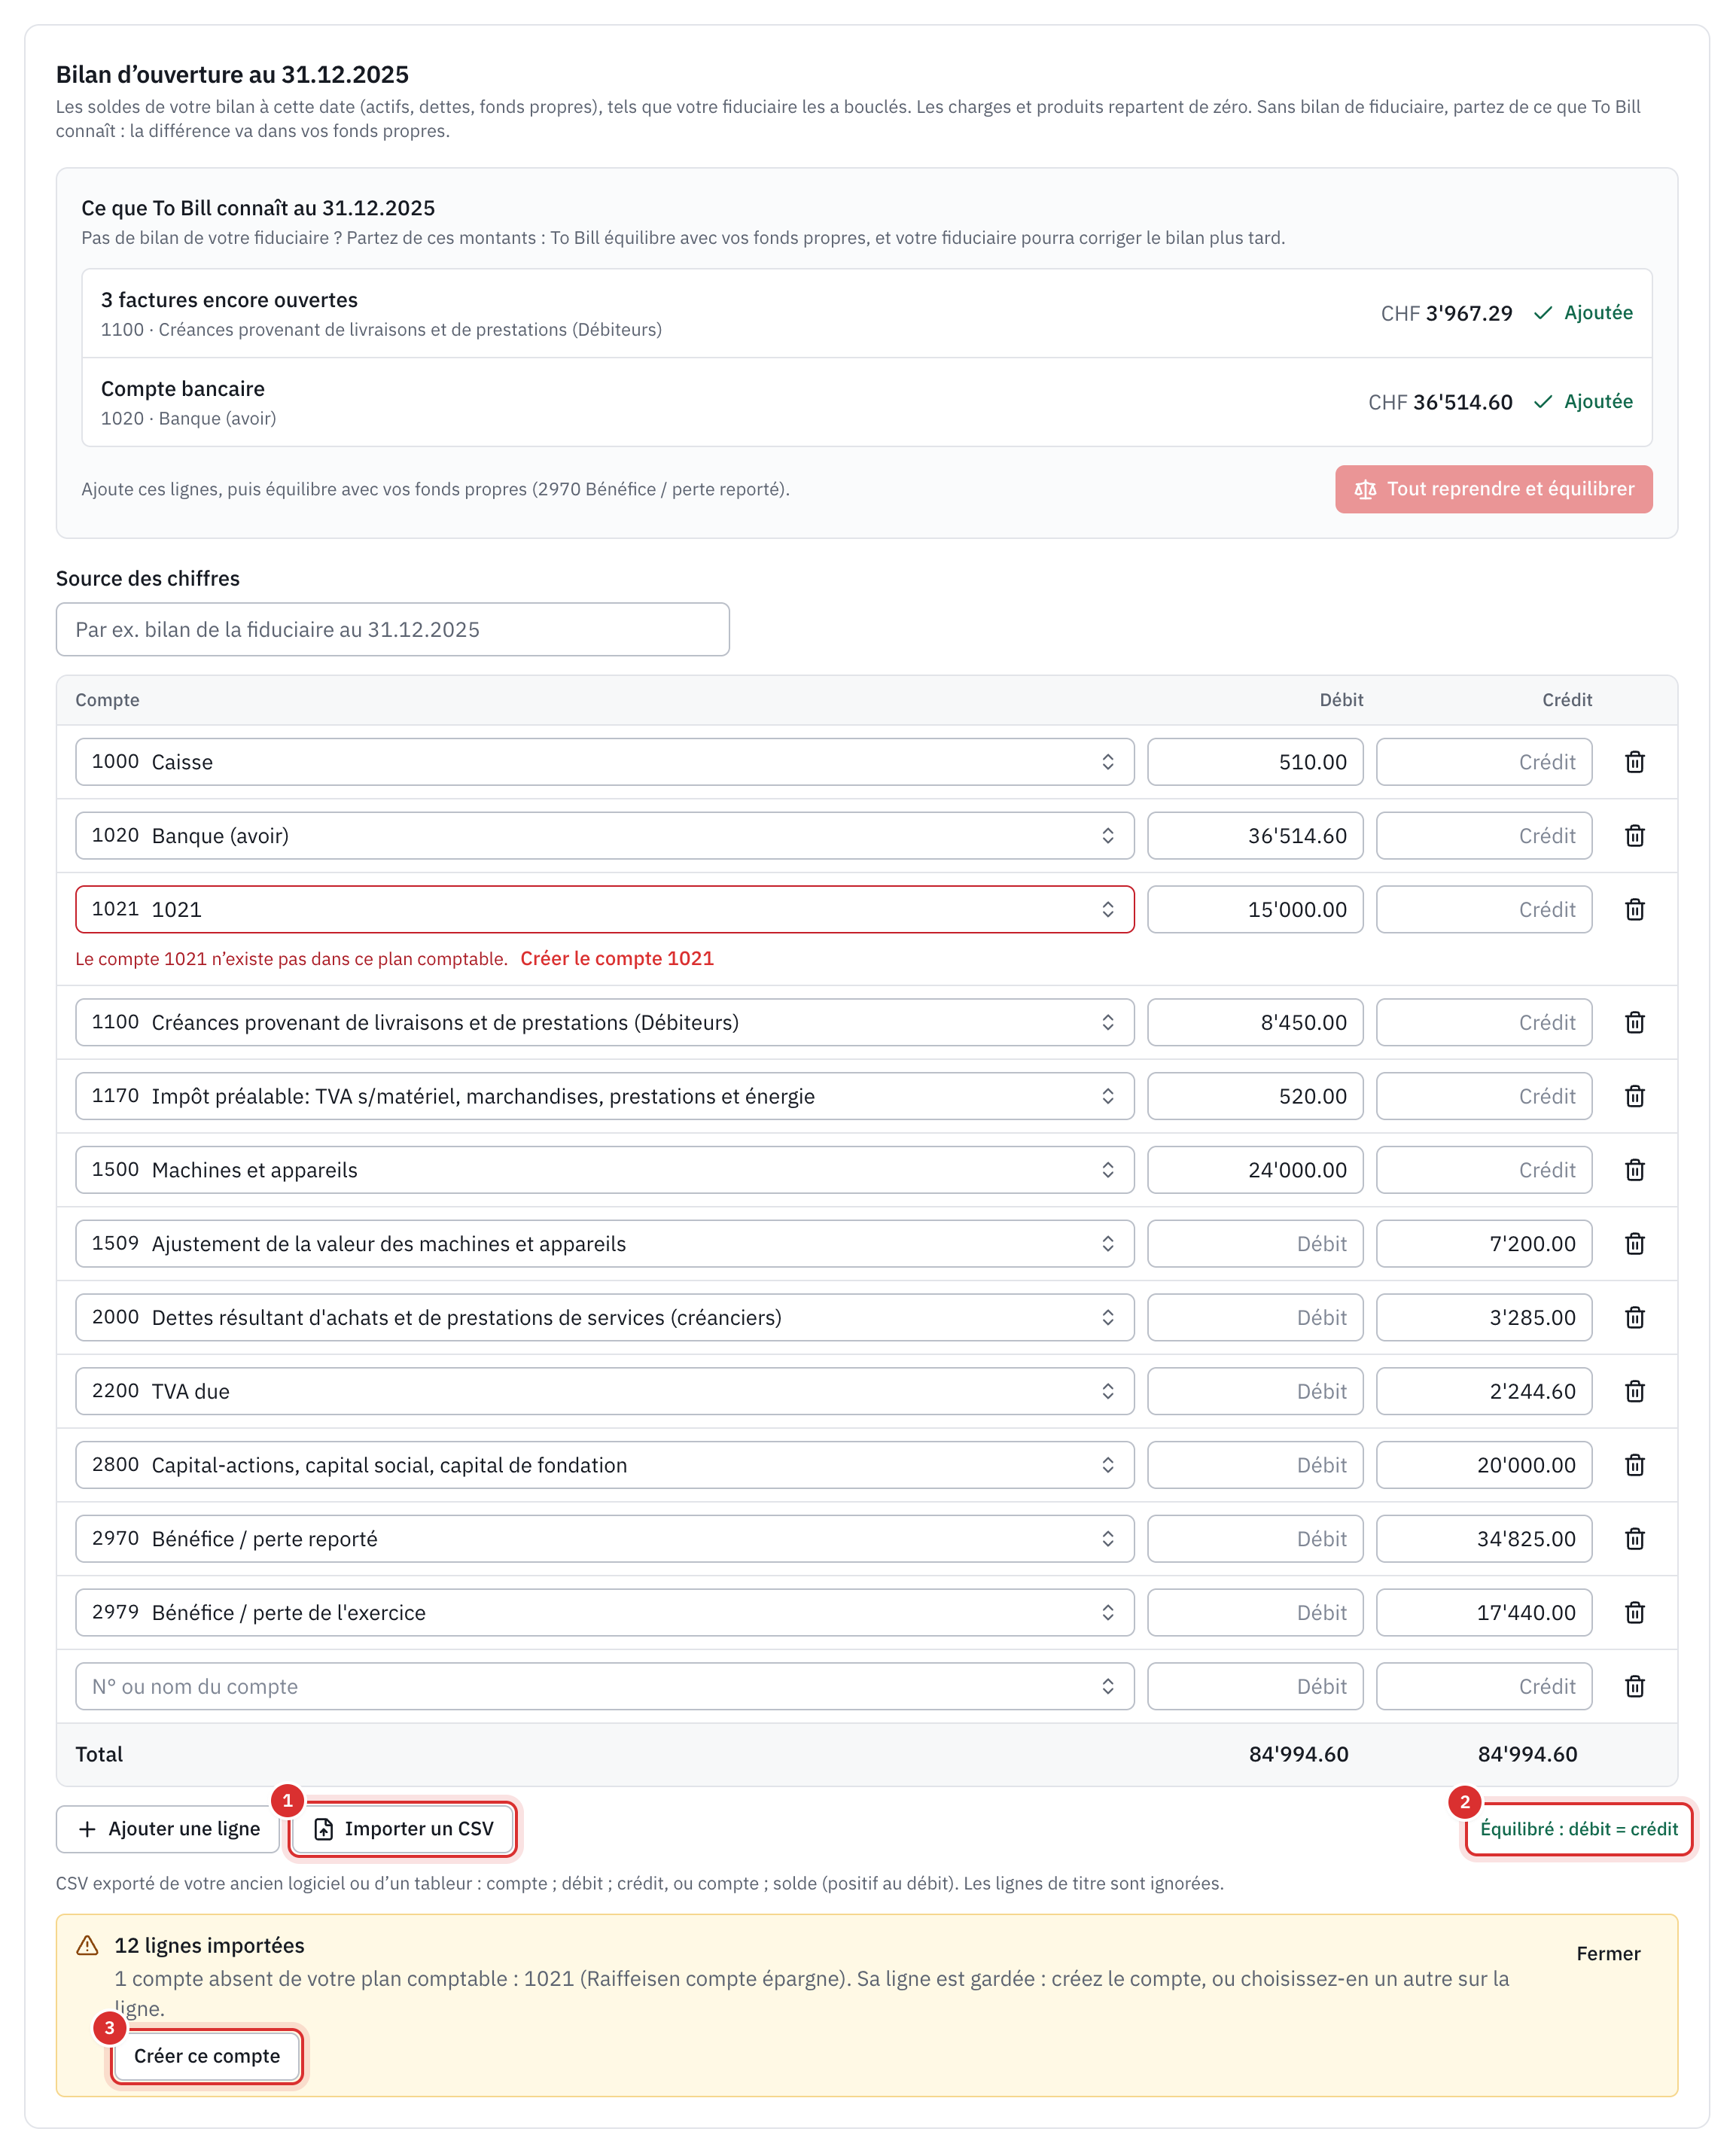
Task: Open the 2200 TVA due account dropdown
Action: (x=604, y=1391)
